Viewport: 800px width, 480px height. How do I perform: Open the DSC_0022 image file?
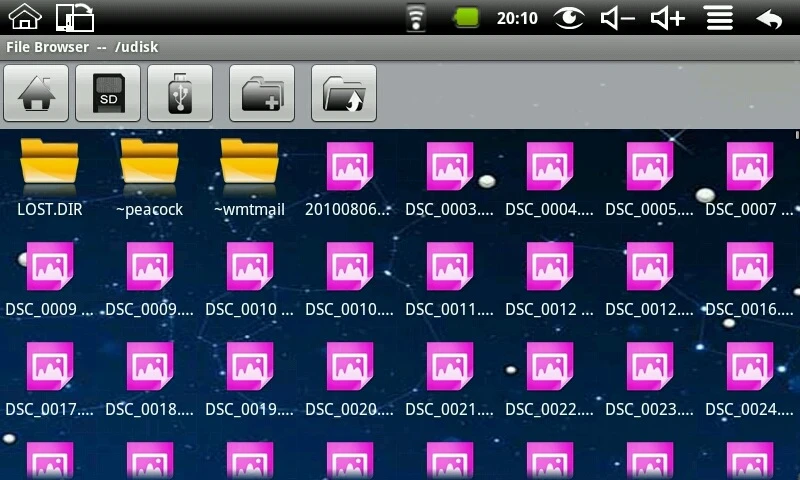[x=549, y=380]
